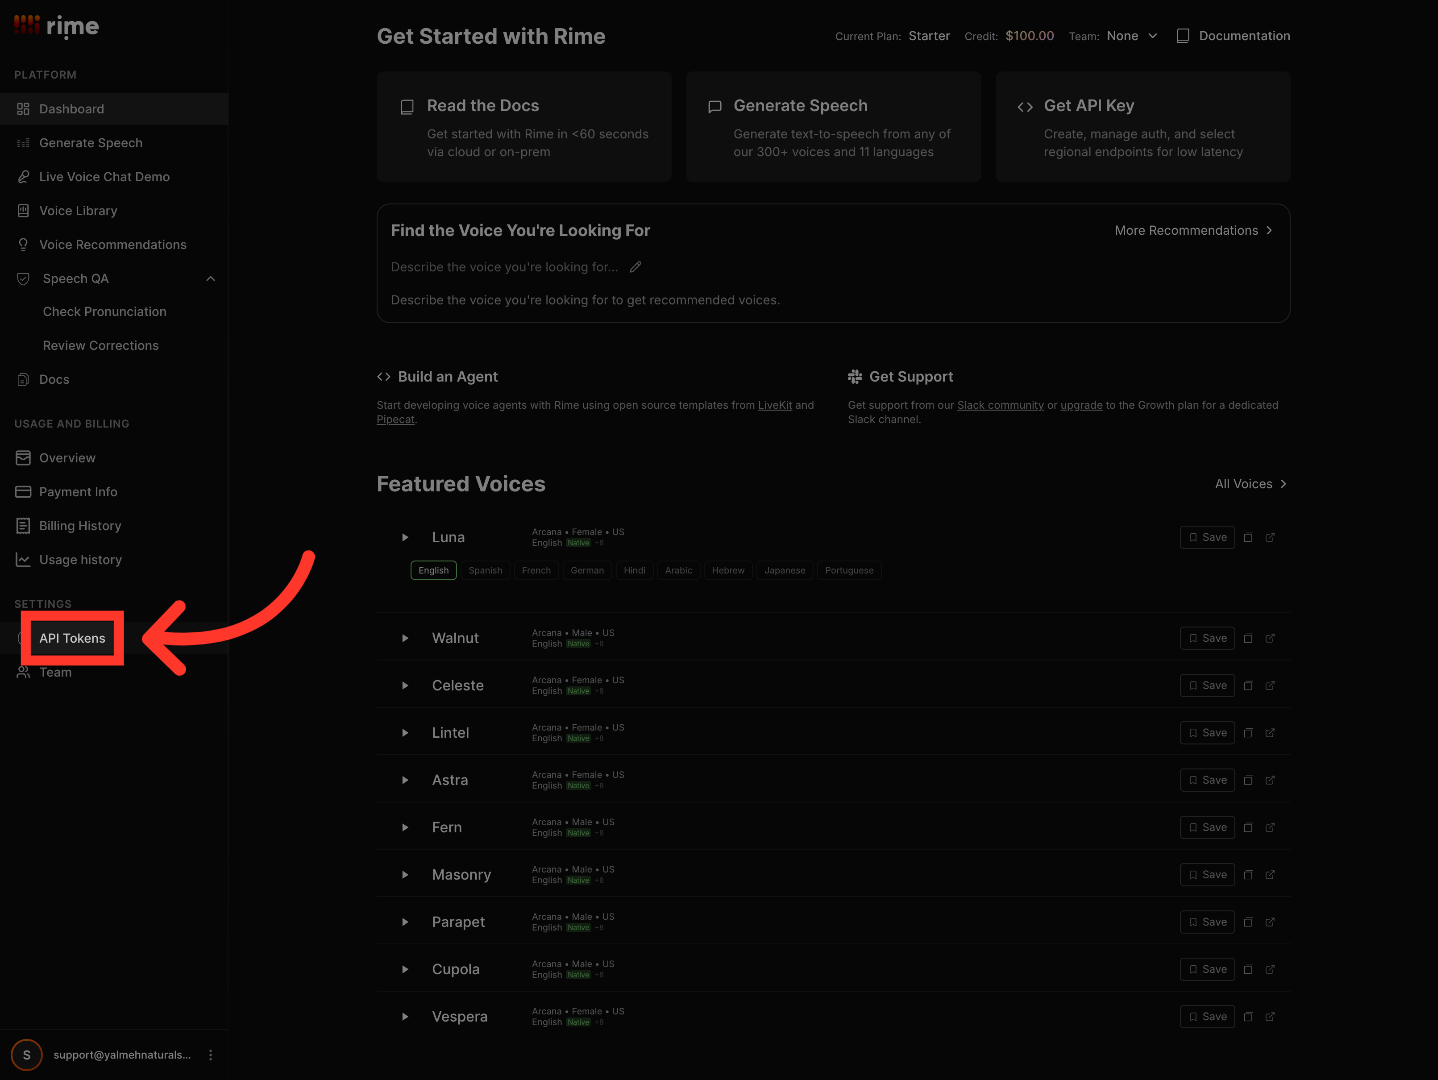Save the Walnut voice
Image resolution: width=1438 pixels, height=1080 pixels.
pyautogui.click(x=1207, y=638)
